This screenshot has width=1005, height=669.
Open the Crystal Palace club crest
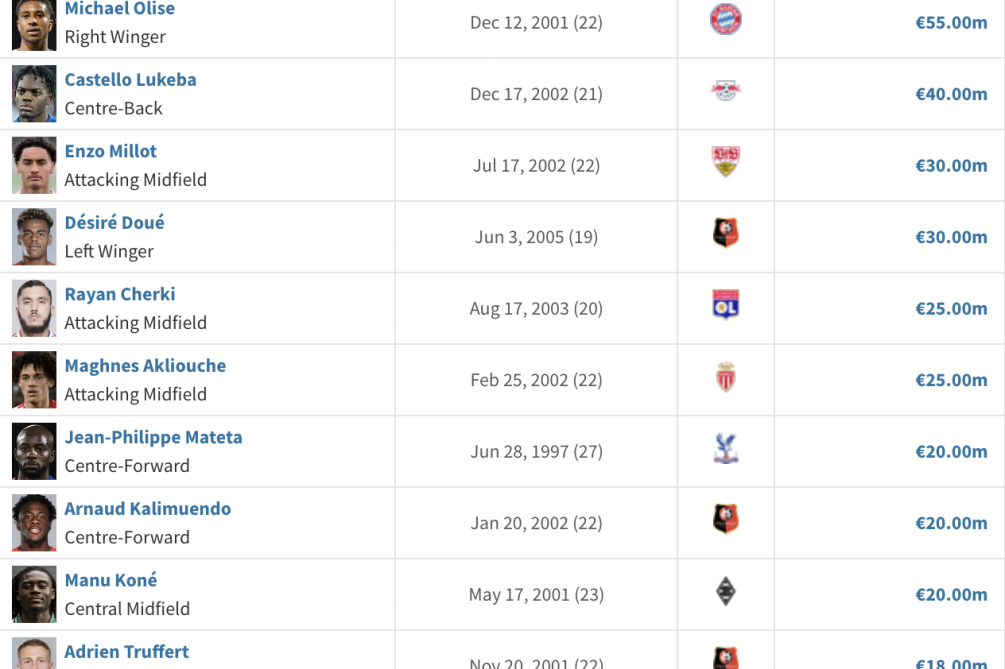(726, 448)
